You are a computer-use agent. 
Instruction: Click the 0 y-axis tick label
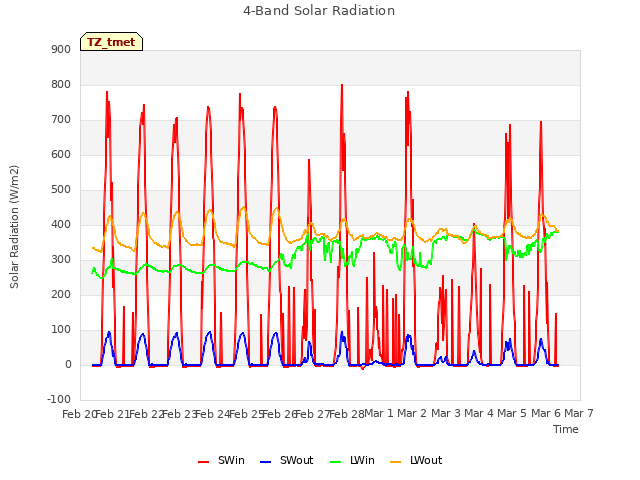[x=68, y=365]
